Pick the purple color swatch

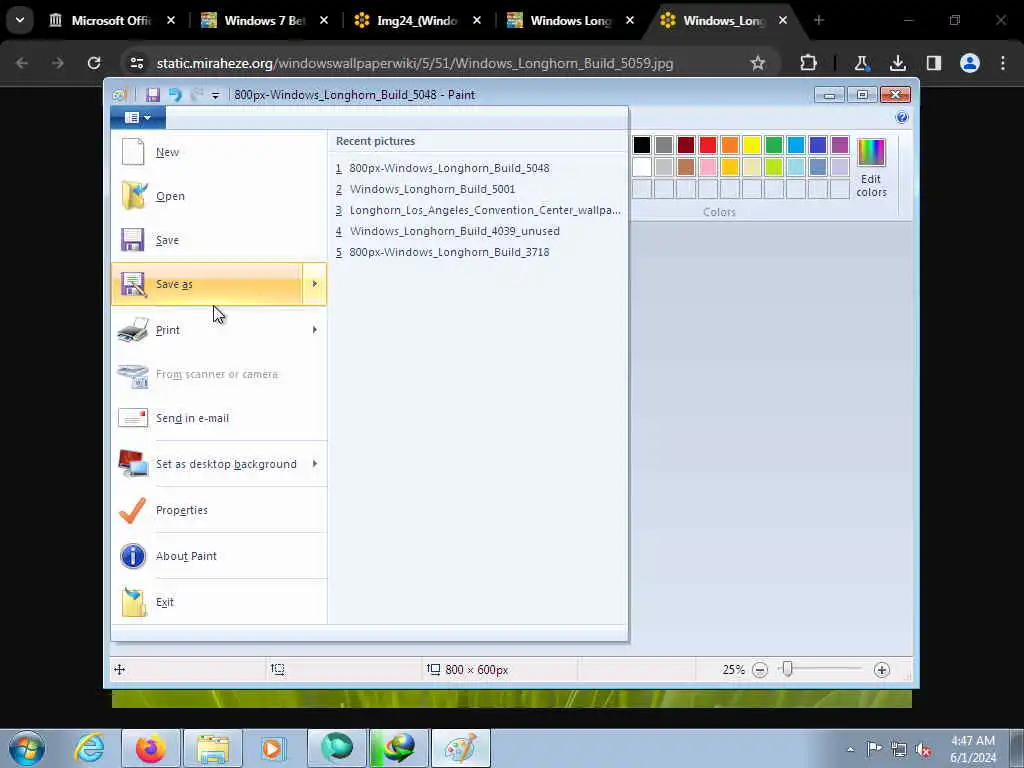pyautogui.click(x=840, y=145)
